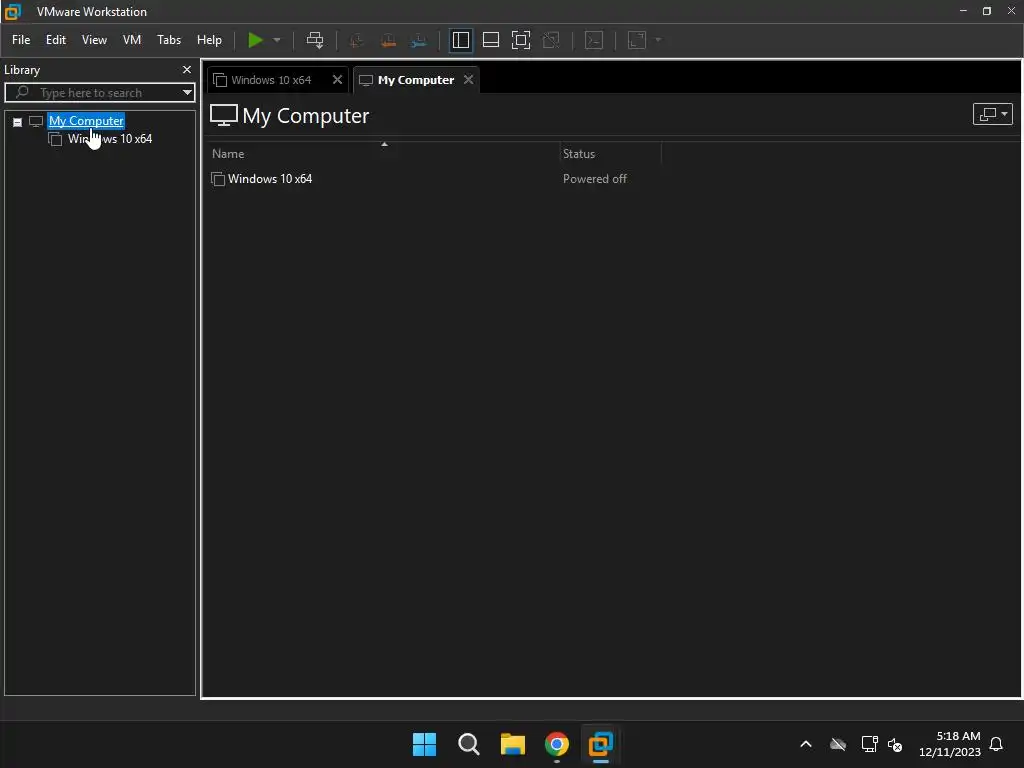
Task: Power on the virtual machine with green play button
Action: tap(255, 40)
